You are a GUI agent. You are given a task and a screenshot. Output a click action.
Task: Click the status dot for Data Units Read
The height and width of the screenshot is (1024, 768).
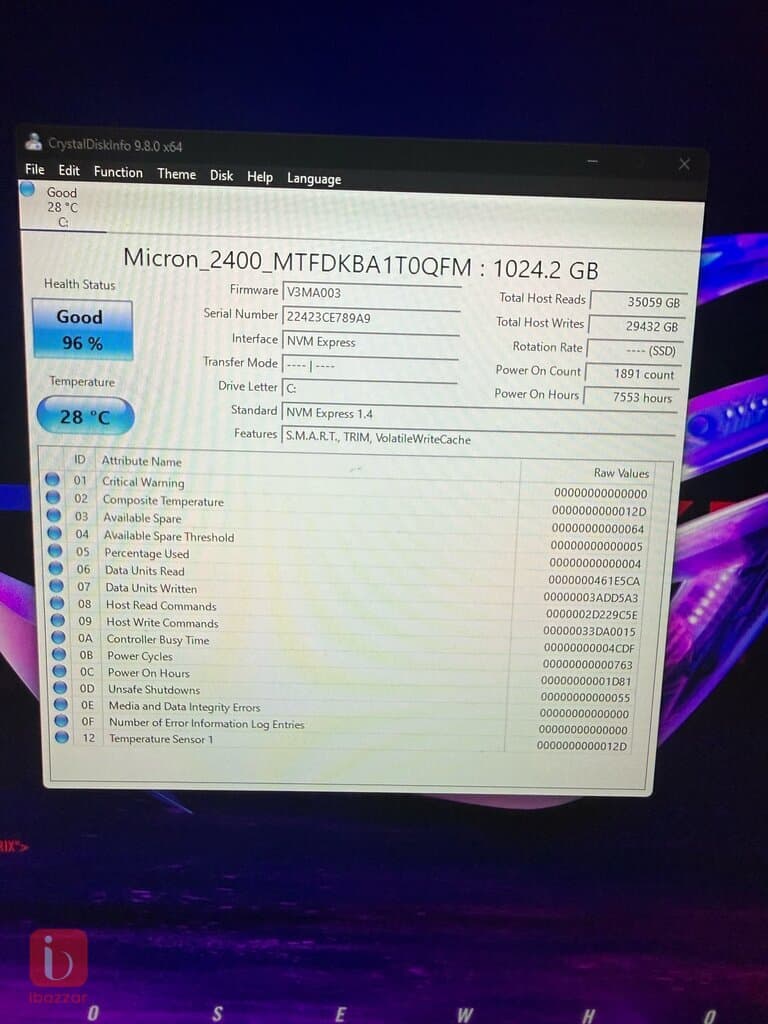pos(56,569)
